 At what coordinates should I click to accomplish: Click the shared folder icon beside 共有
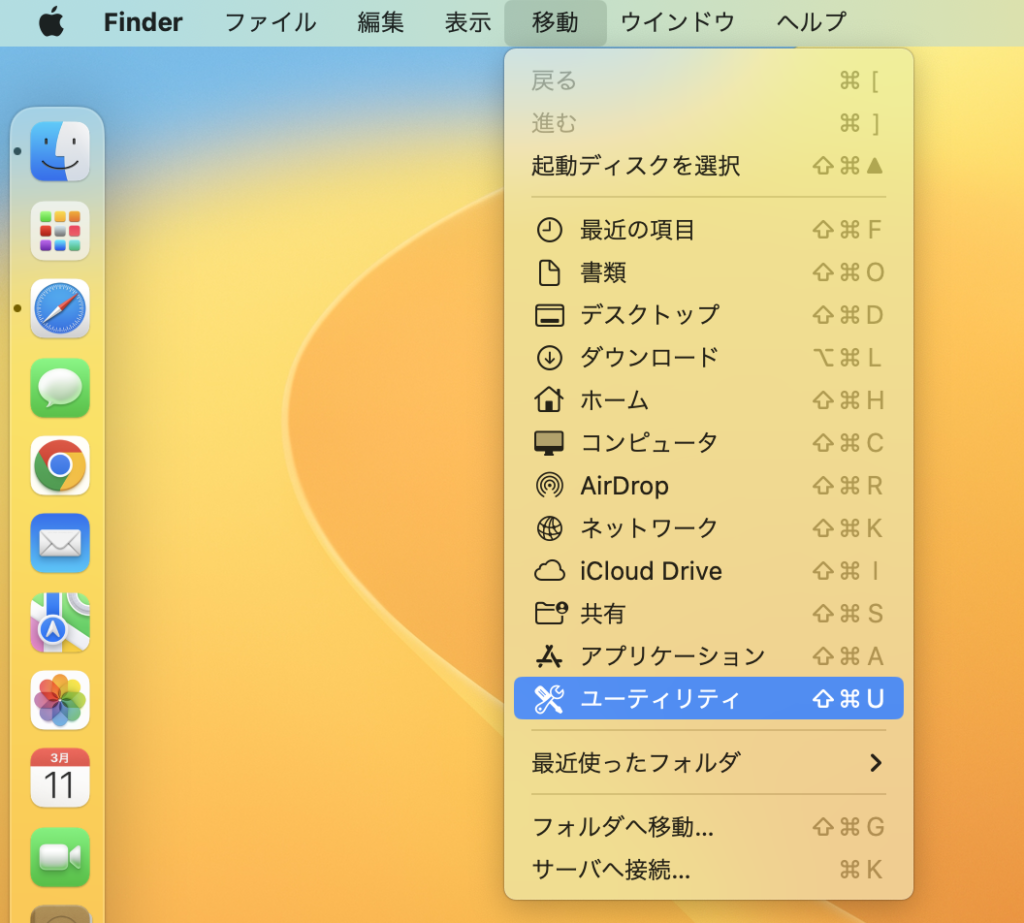point(551,613)
